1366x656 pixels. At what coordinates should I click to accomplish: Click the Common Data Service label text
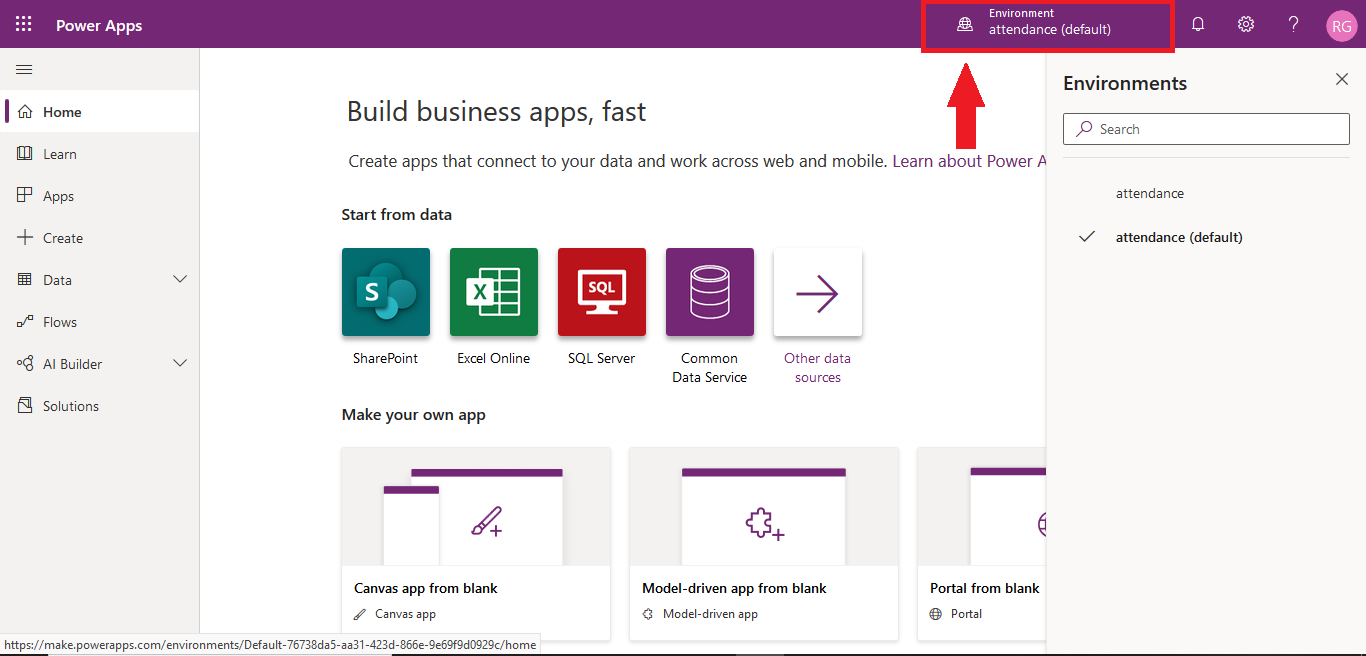(710, 368)
